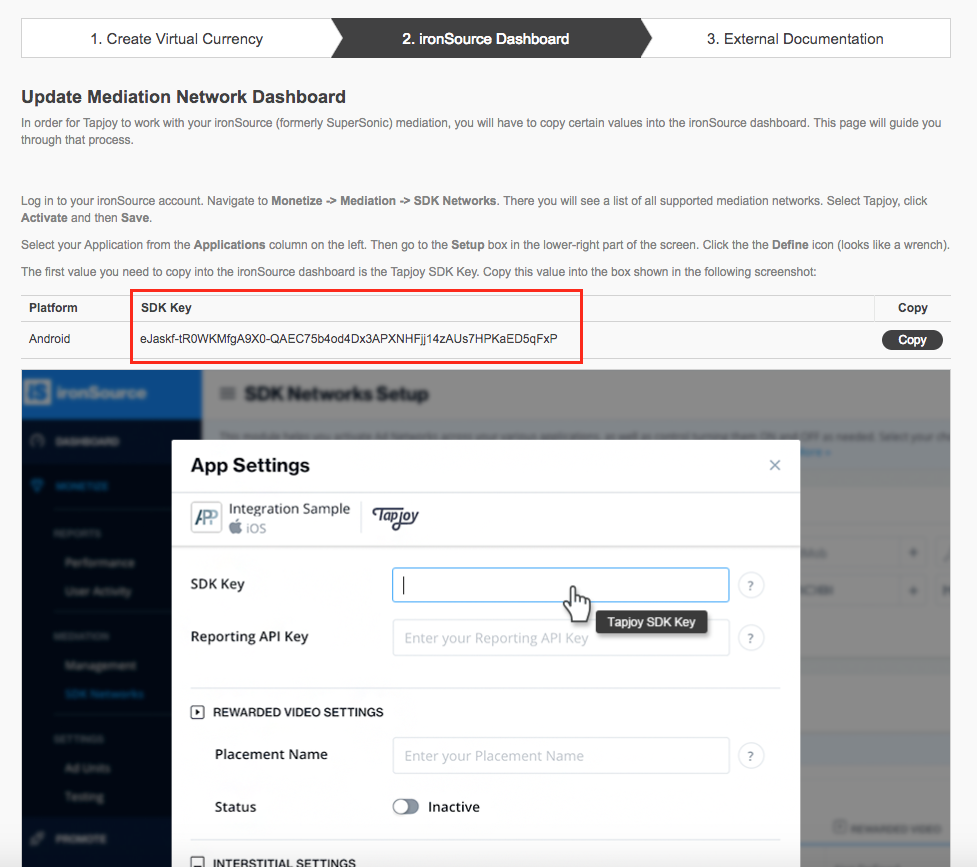Open help icon next to SDK Key
Viewport: 977px width, 867px height.
(750, 585)
